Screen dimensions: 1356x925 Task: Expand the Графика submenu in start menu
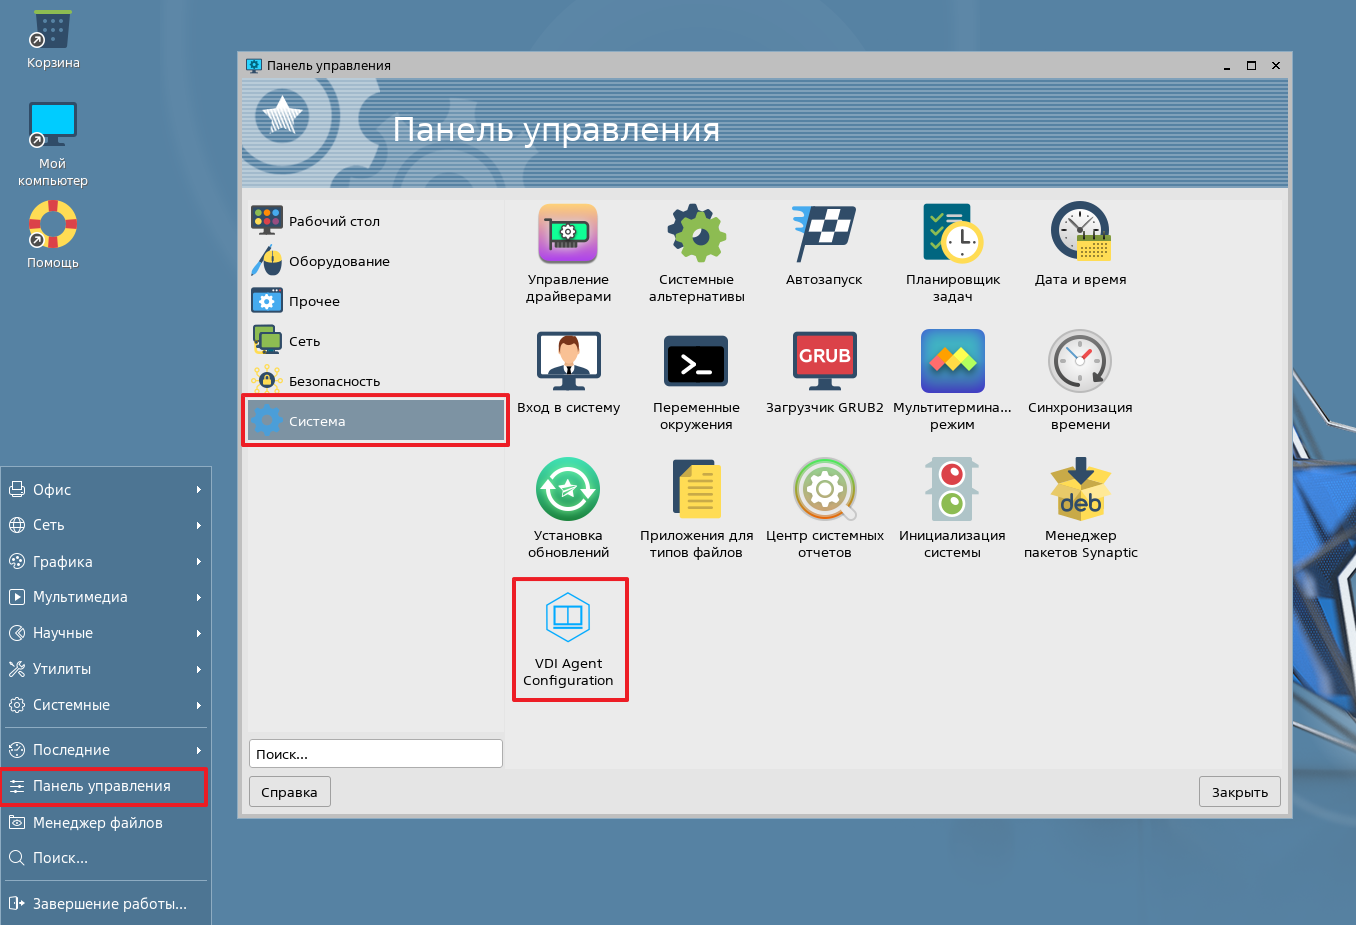[x=105, y=562]
